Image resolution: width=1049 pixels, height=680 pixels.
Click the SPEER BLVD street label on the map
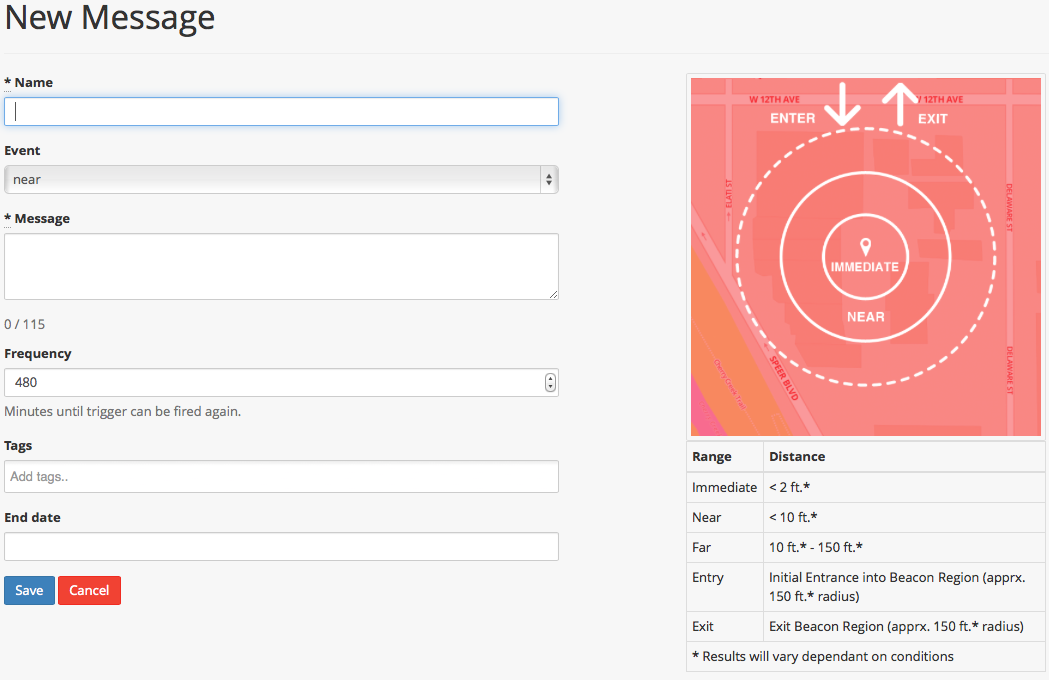click(x=783, y=378)
